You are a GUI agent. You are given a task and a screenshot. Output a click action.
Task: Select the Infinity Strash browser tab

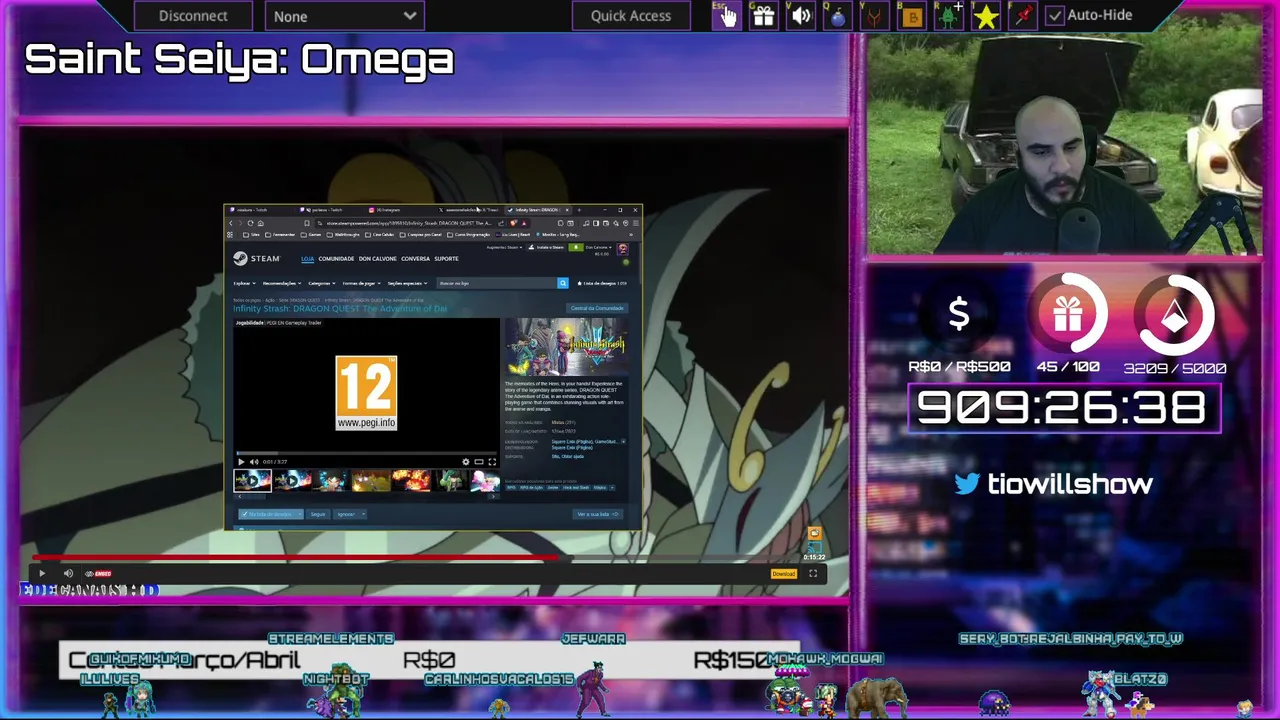540,210
